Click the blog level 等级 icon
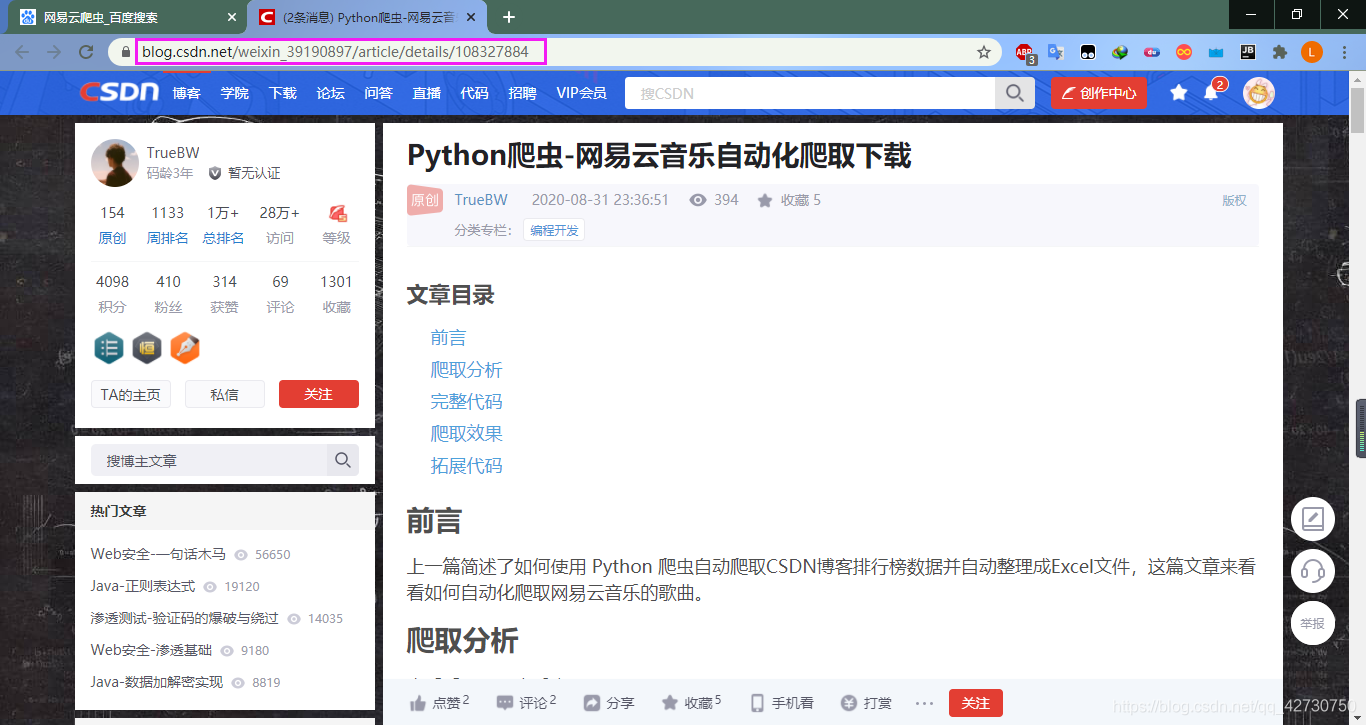The height and width of the screenshot is (725, 1366). point(337,213)
